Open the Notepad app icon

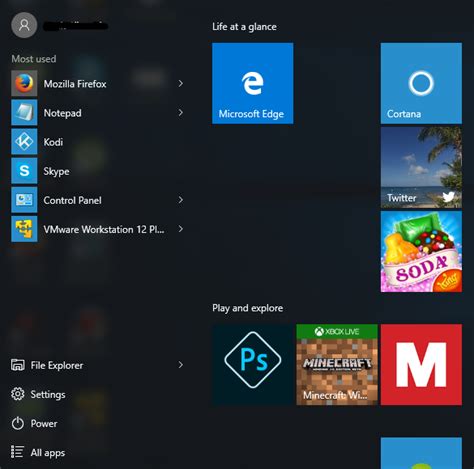coord(24,113)
